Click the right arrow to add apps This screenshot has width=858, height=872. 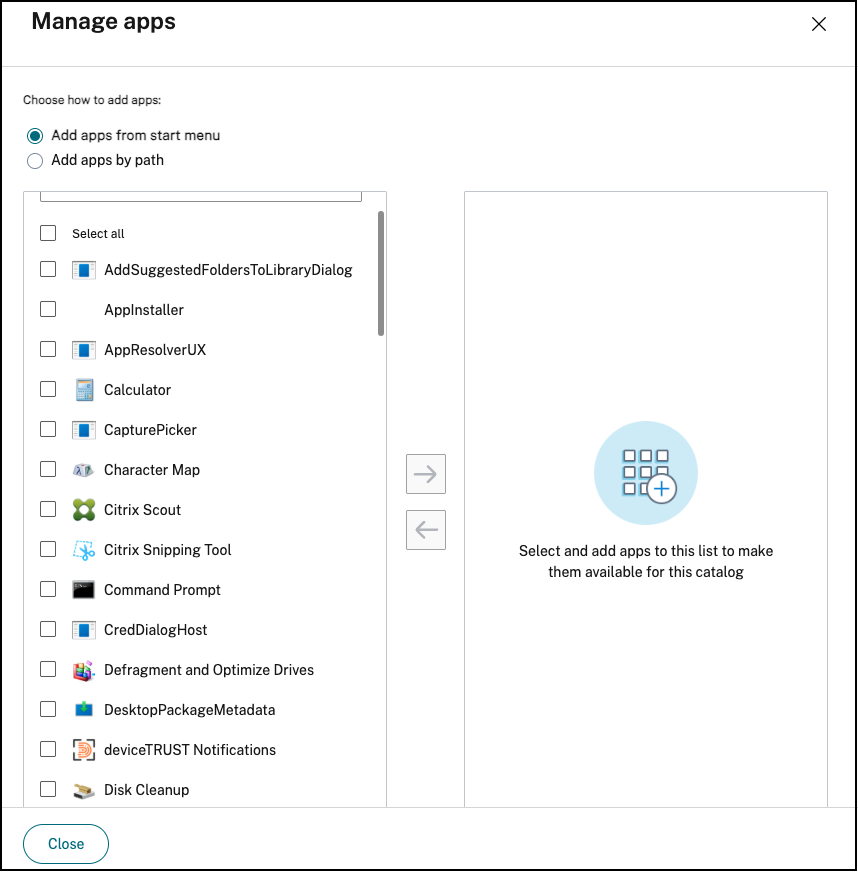426,474
